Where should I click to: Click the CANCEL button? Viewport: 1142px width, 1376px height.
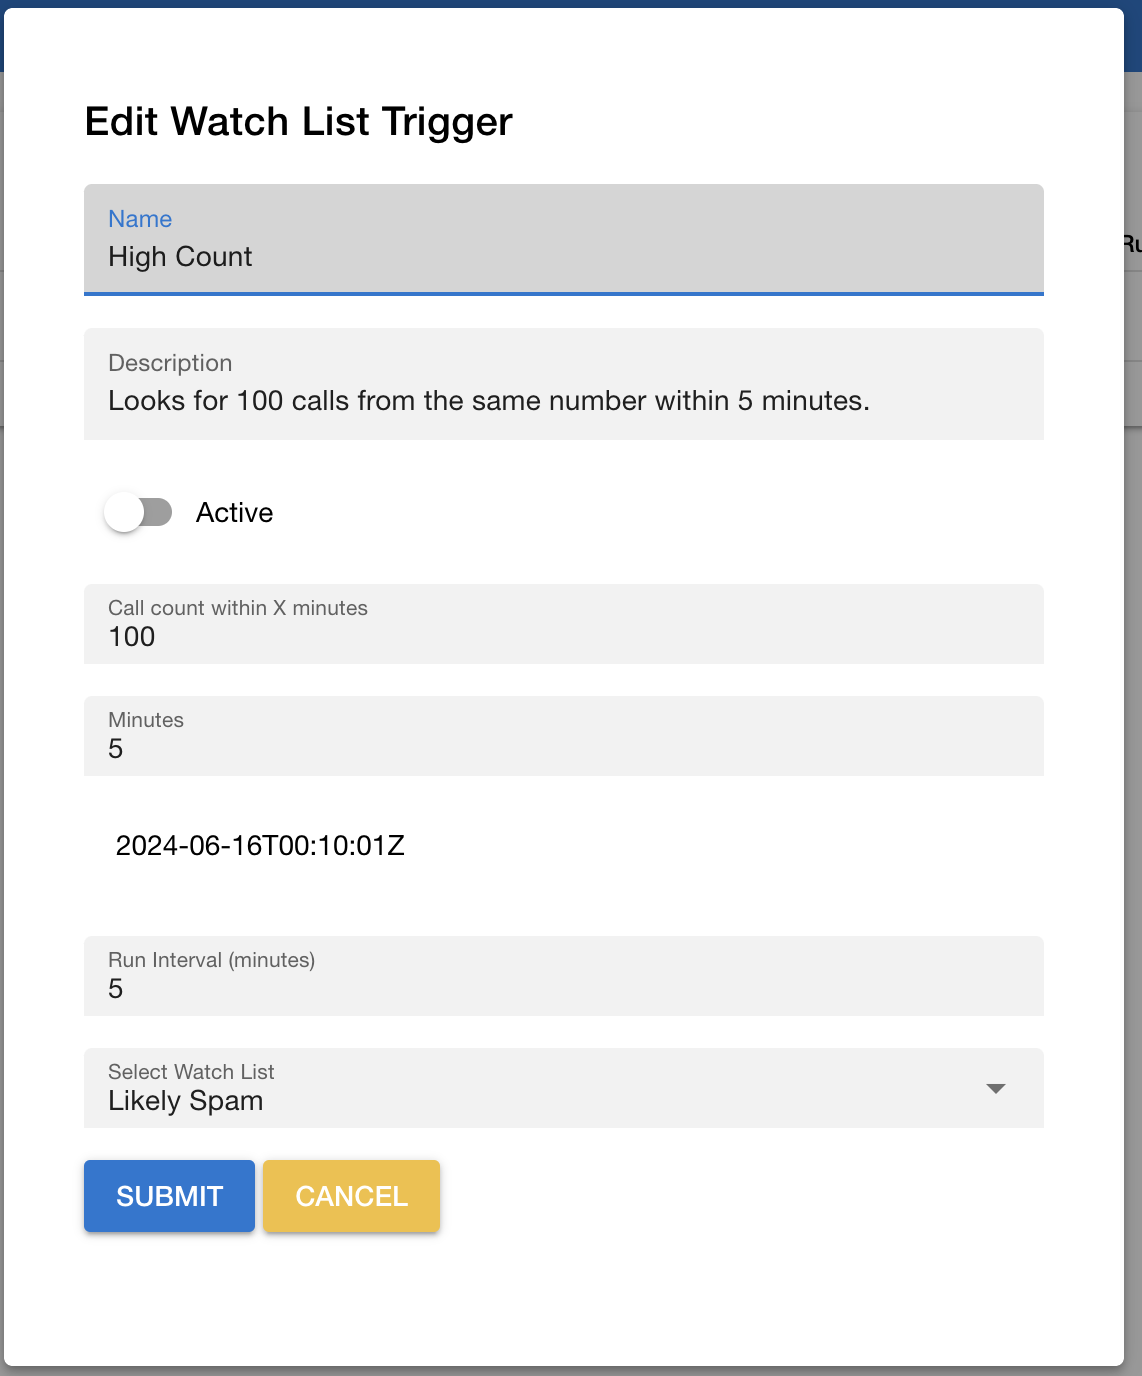(351, 1195)
